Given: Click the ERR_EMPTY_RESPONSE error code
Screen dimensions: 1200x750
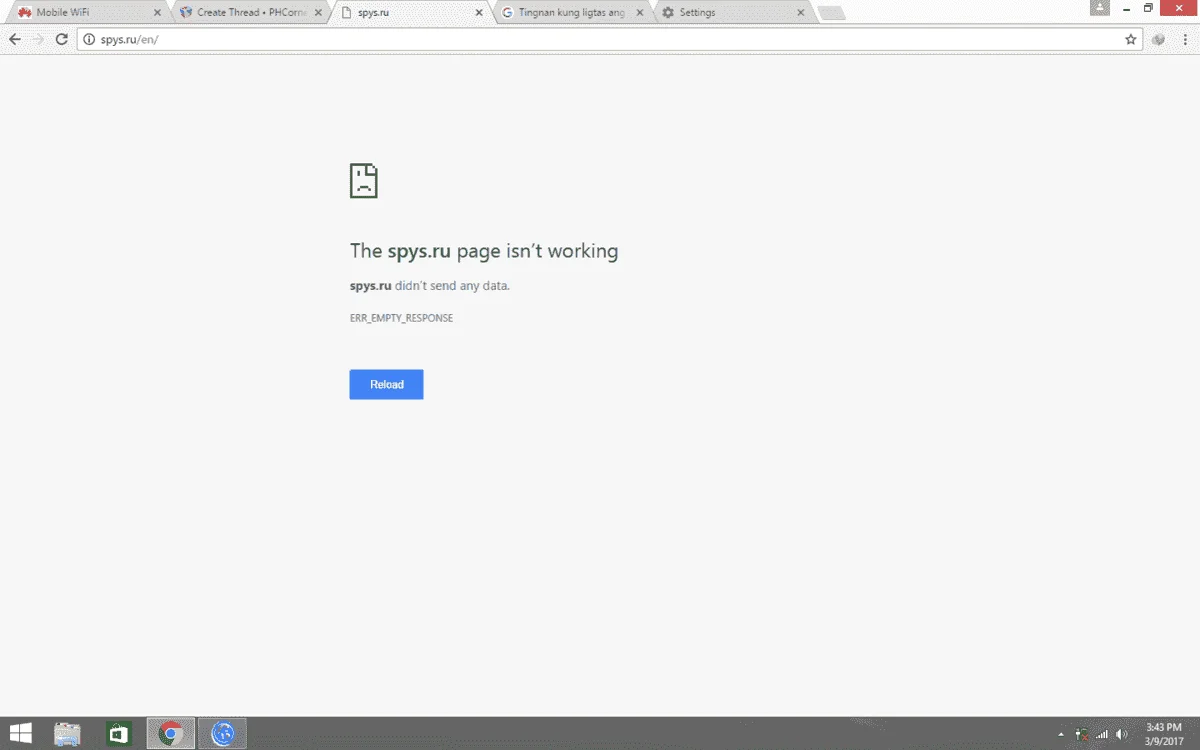Looking at the screenshot, I should (x=401, y=318).
